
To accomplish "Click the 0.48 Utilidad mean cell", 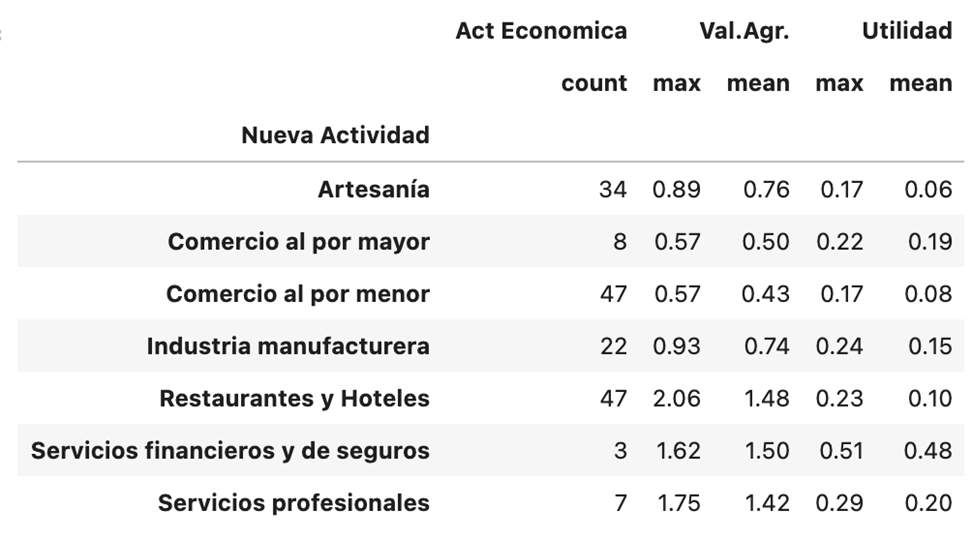I will (927, 450).
